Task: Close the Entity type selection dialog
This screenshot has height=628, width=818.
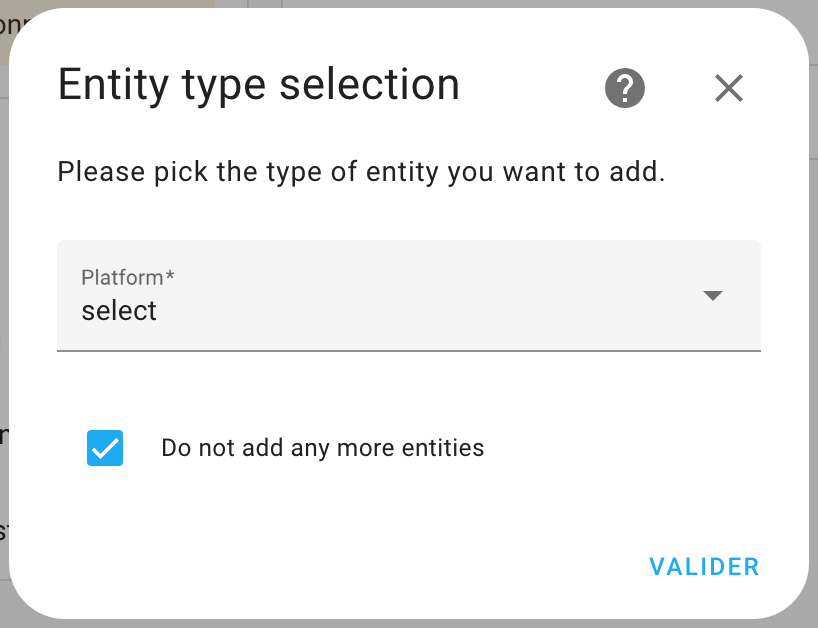Action: coord(728,88)
